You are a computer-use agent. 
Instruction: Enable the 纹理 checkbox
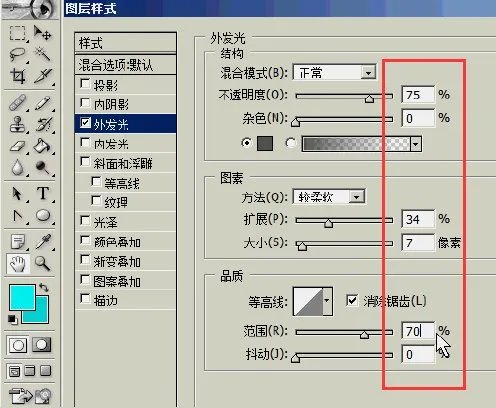point(96,201)
